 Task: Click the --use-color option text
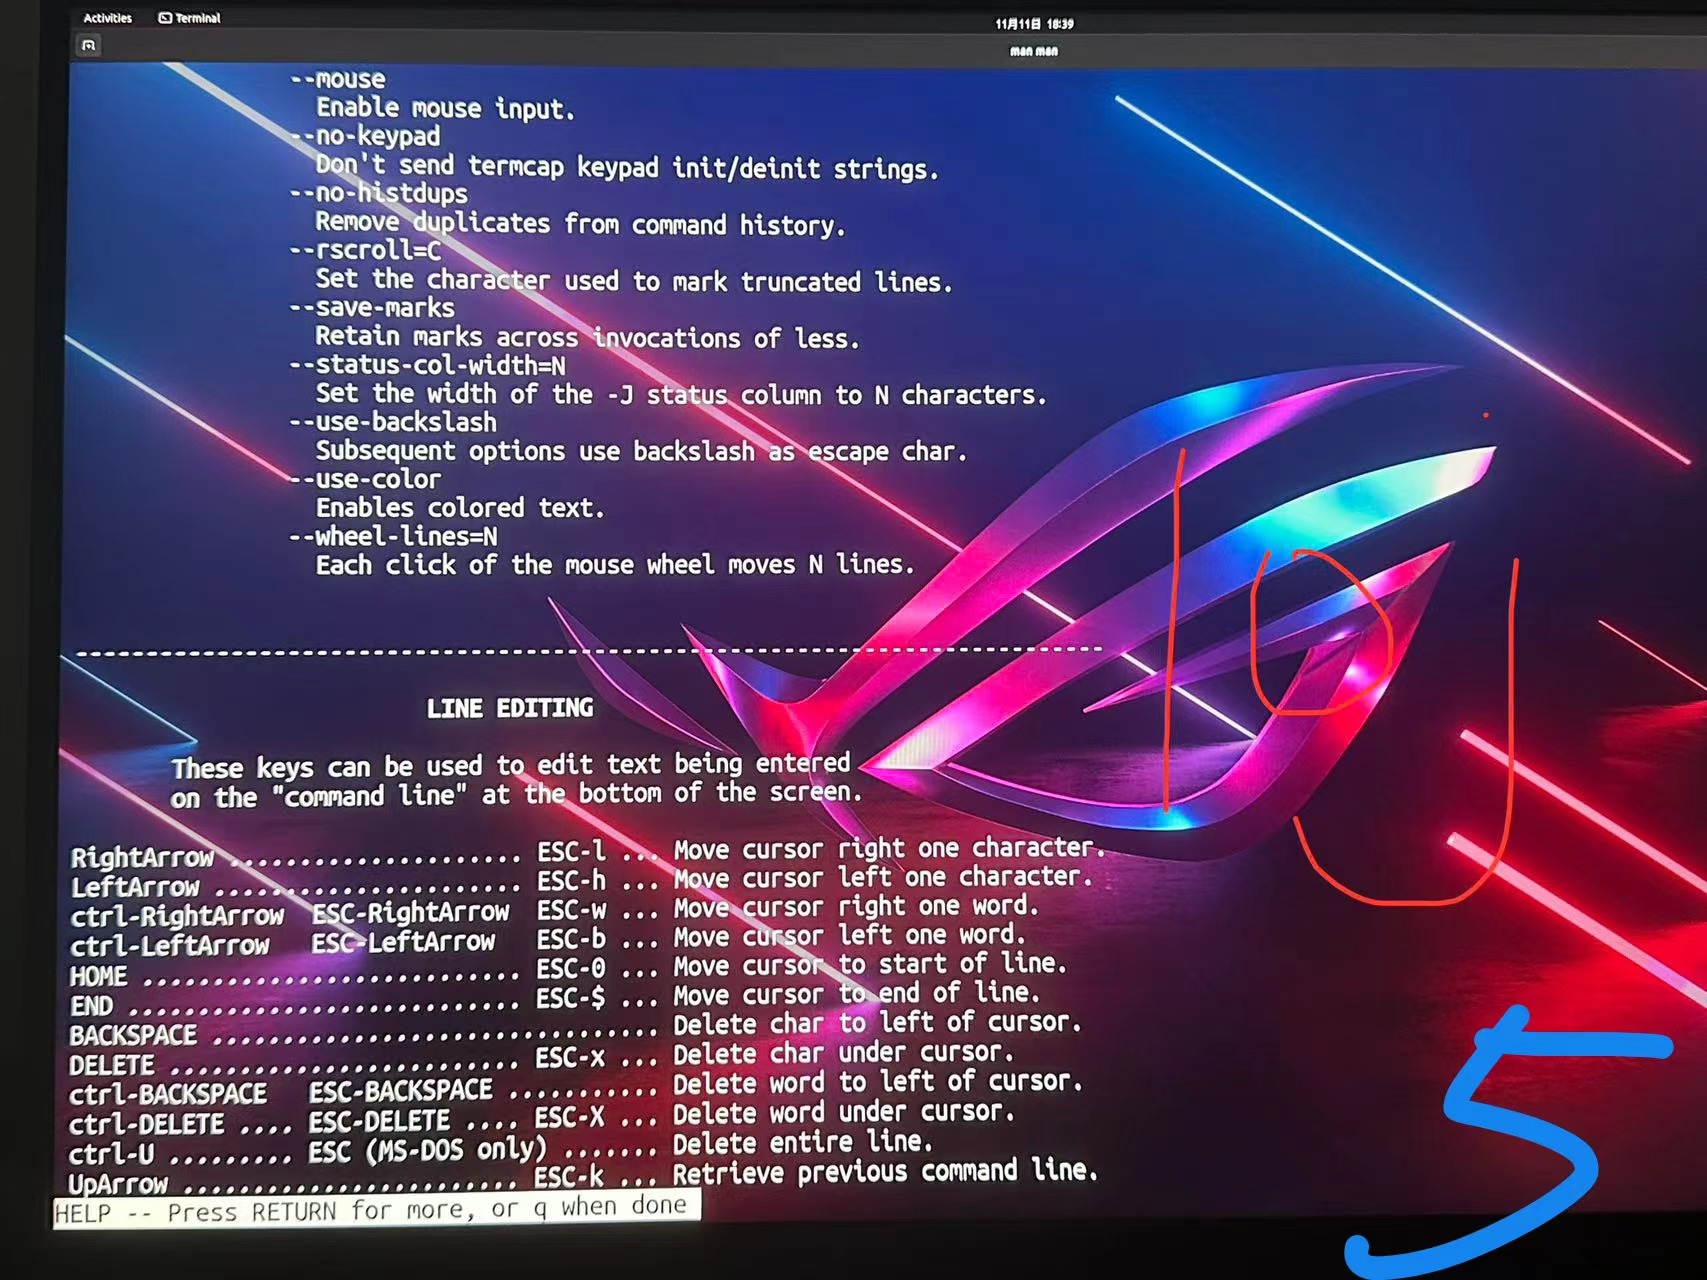click(365, 479)
